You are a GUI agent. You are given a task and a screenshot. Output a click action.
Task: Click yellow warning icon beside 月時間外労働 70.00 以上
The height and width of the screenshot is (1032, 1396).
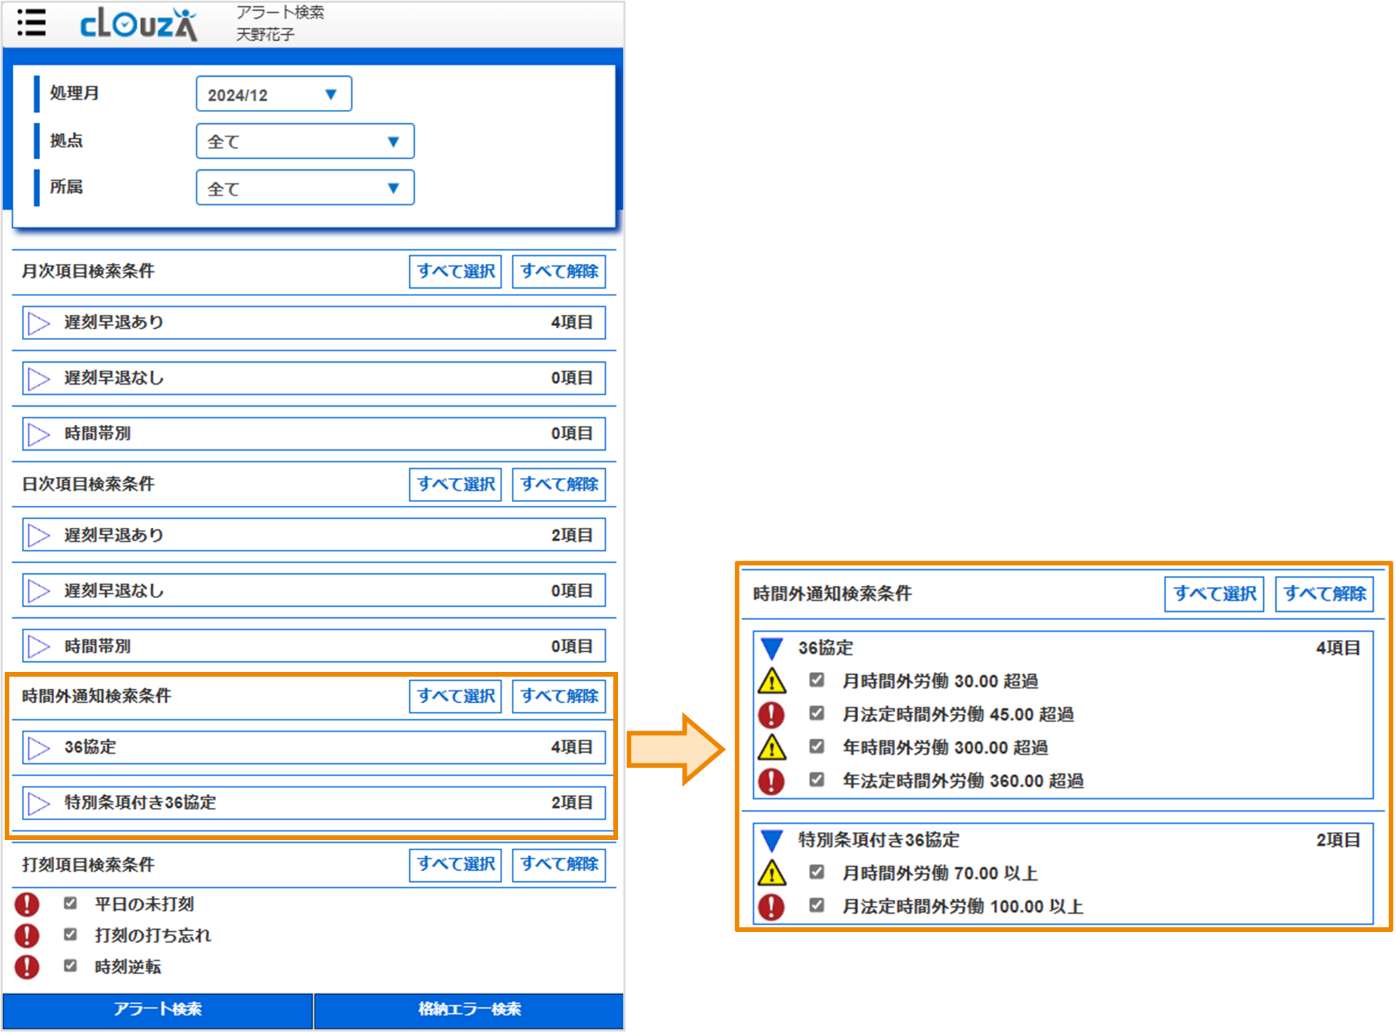(x=772, y=873)
